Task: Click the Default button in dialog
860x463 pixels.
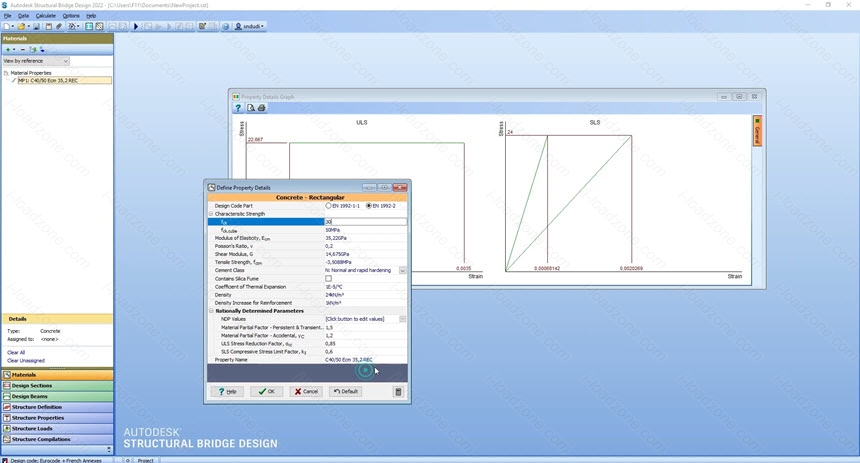Action: point(346,392)
